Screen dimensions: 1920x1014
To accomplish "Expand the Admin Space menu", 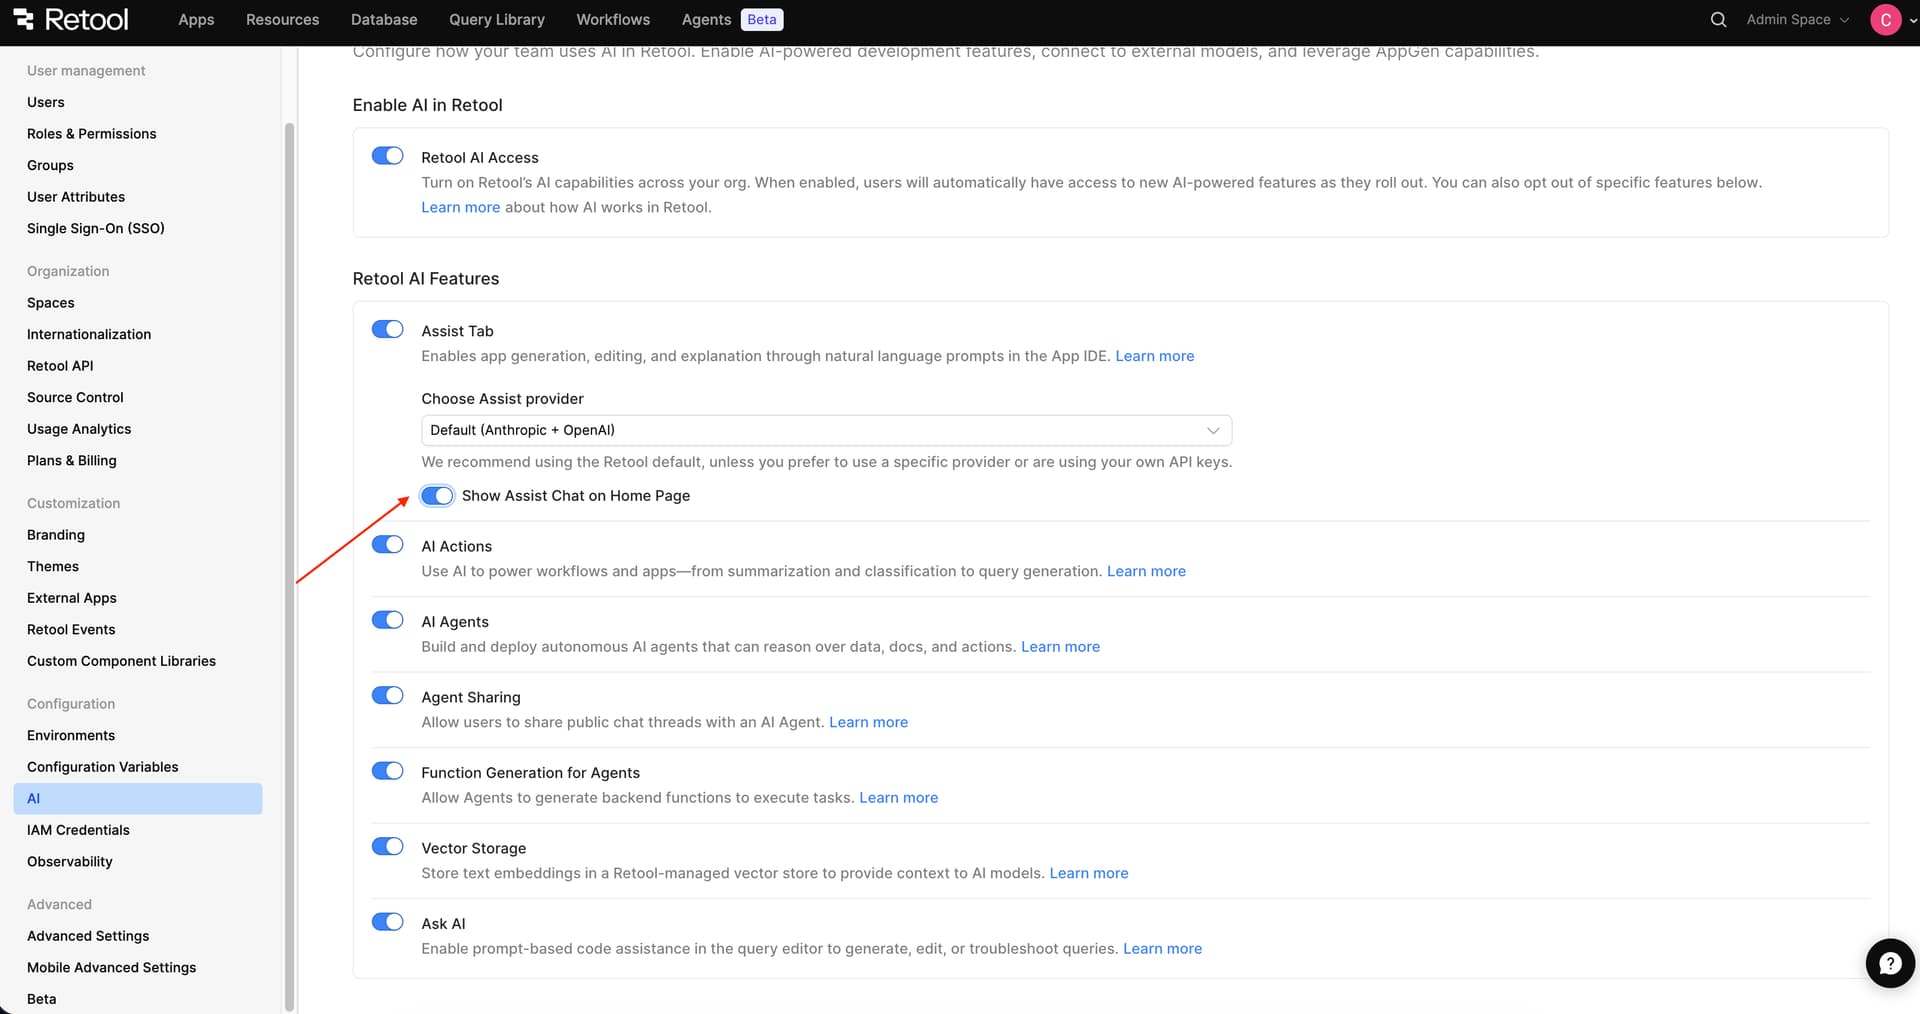I will 1797,19.
